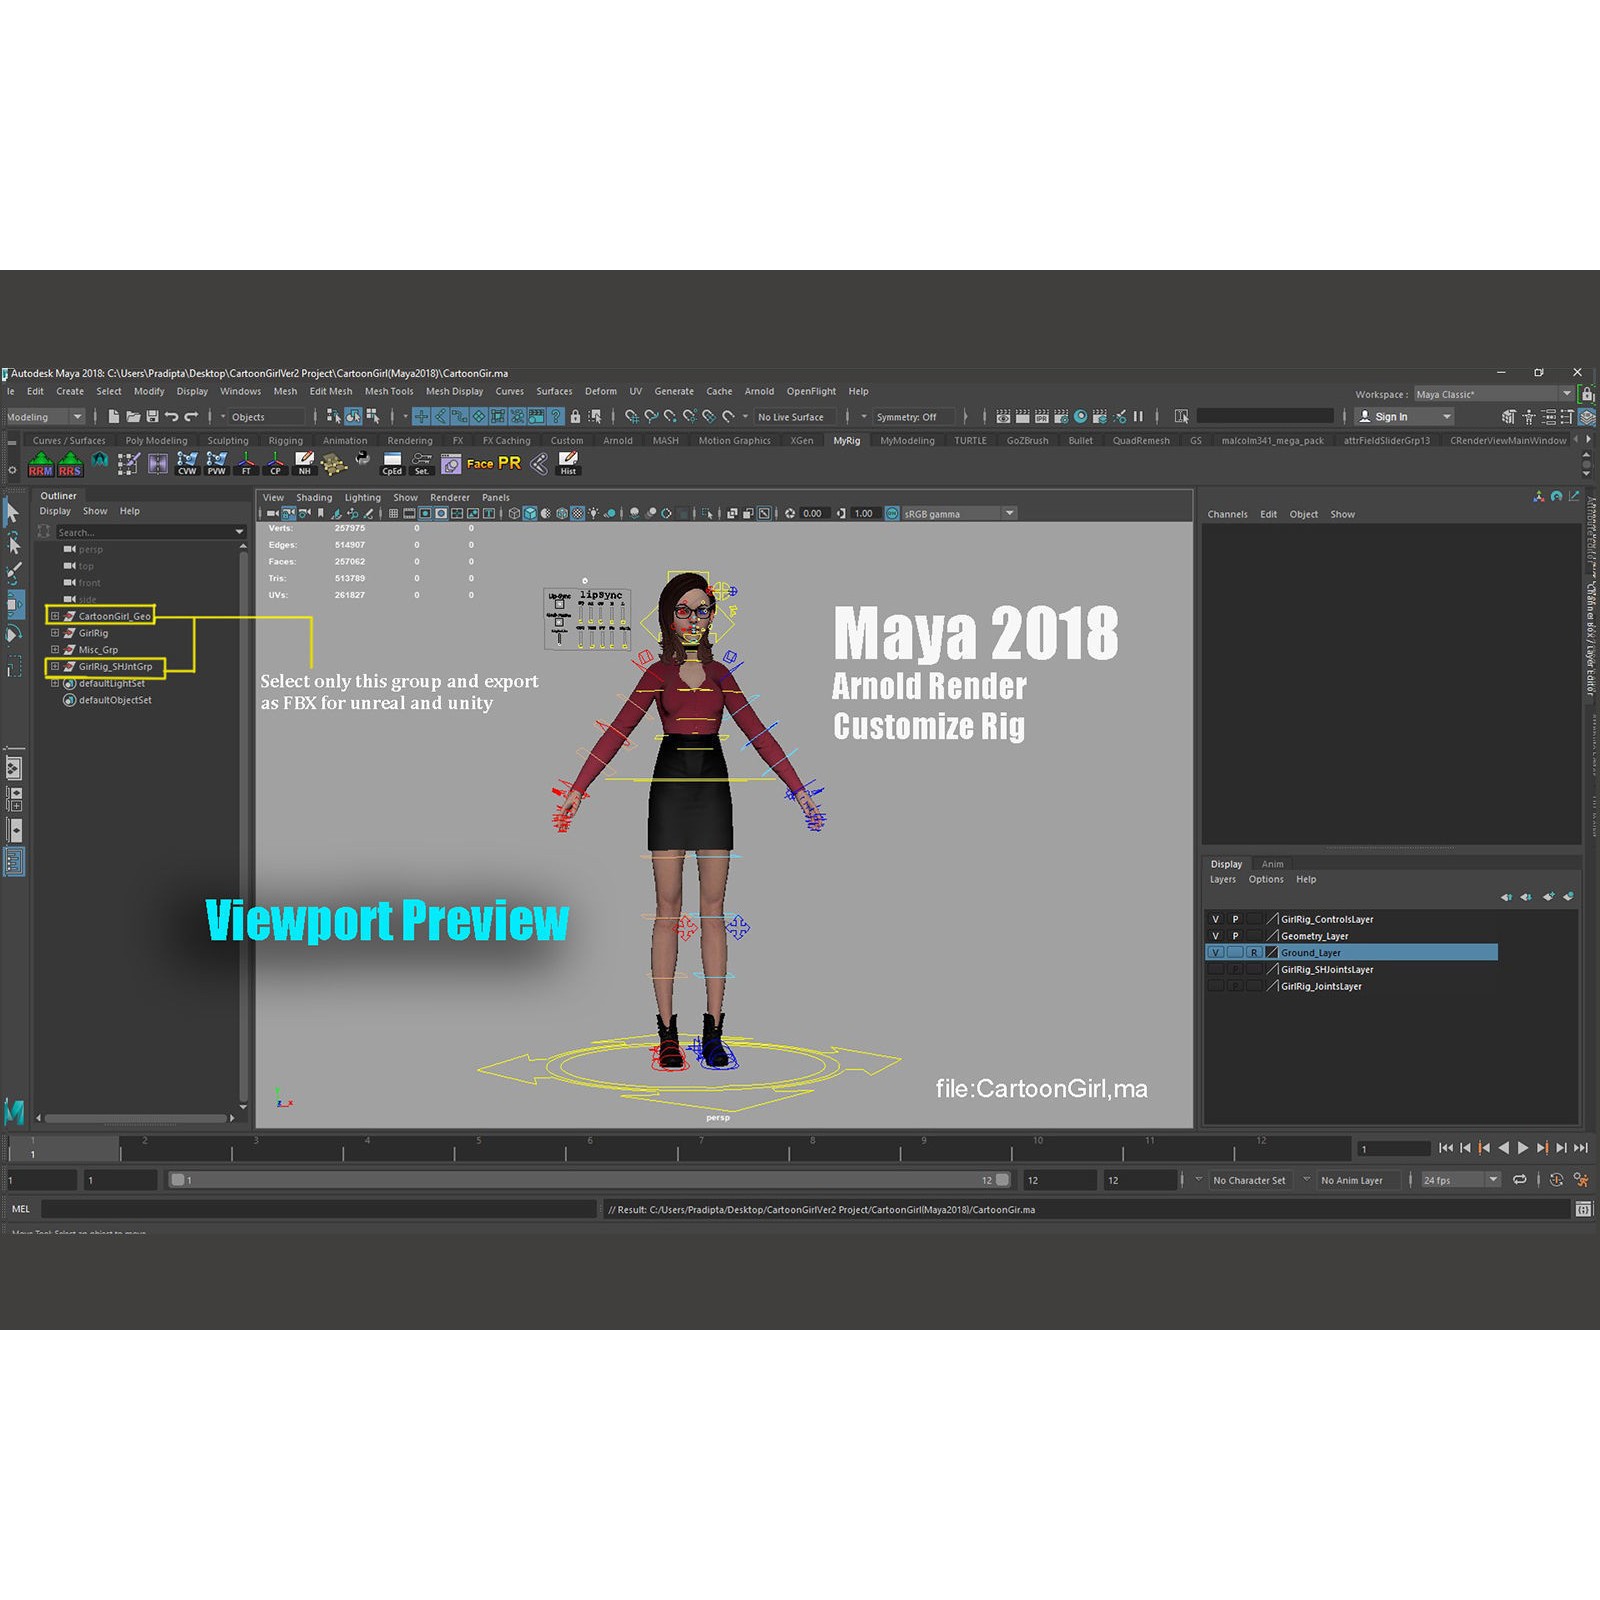Expand the GirlRig_SHJntGrp node
The height and width of the screenshot is (1600, 1600).
(55, 666)
